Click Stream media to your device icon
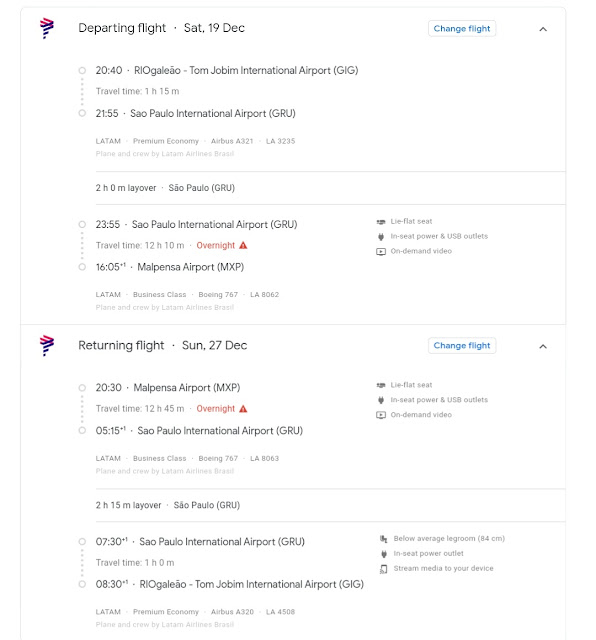This screenshot has width=596, height=640. tap(383, 569)
